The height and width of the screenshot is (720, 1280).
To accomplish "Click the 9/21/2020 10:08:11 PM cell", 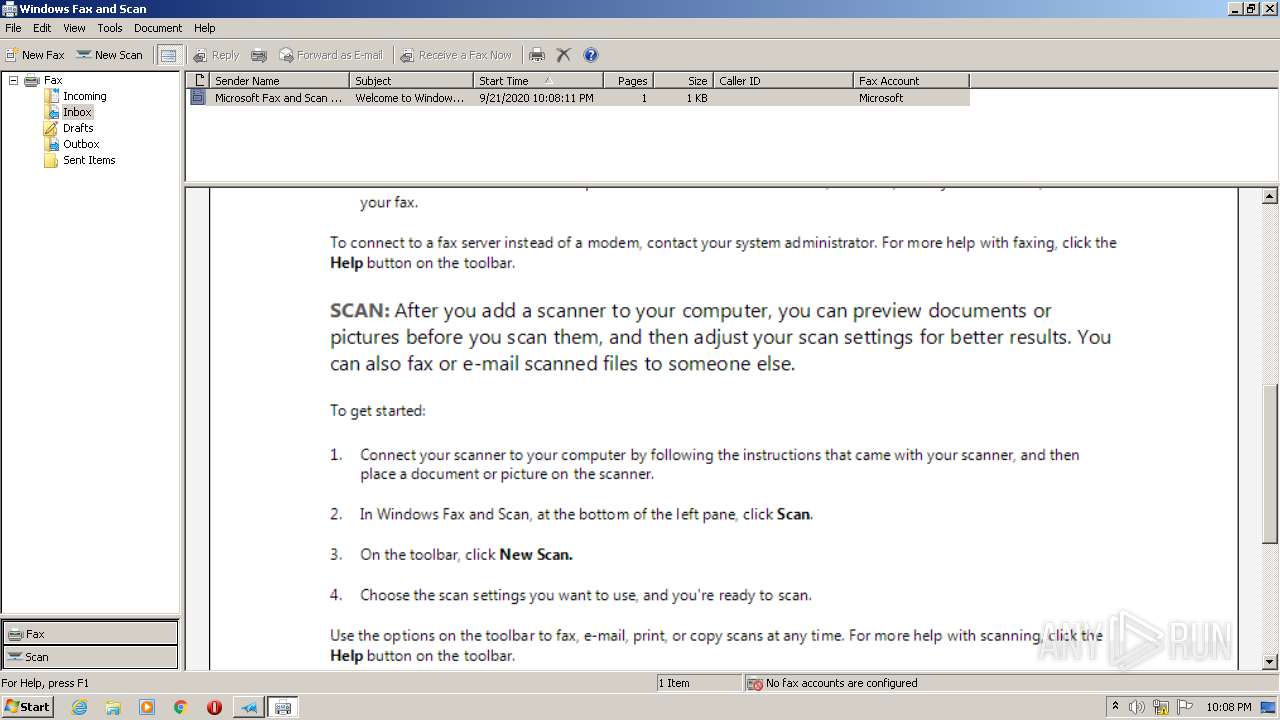I will (x=536, y=98).
